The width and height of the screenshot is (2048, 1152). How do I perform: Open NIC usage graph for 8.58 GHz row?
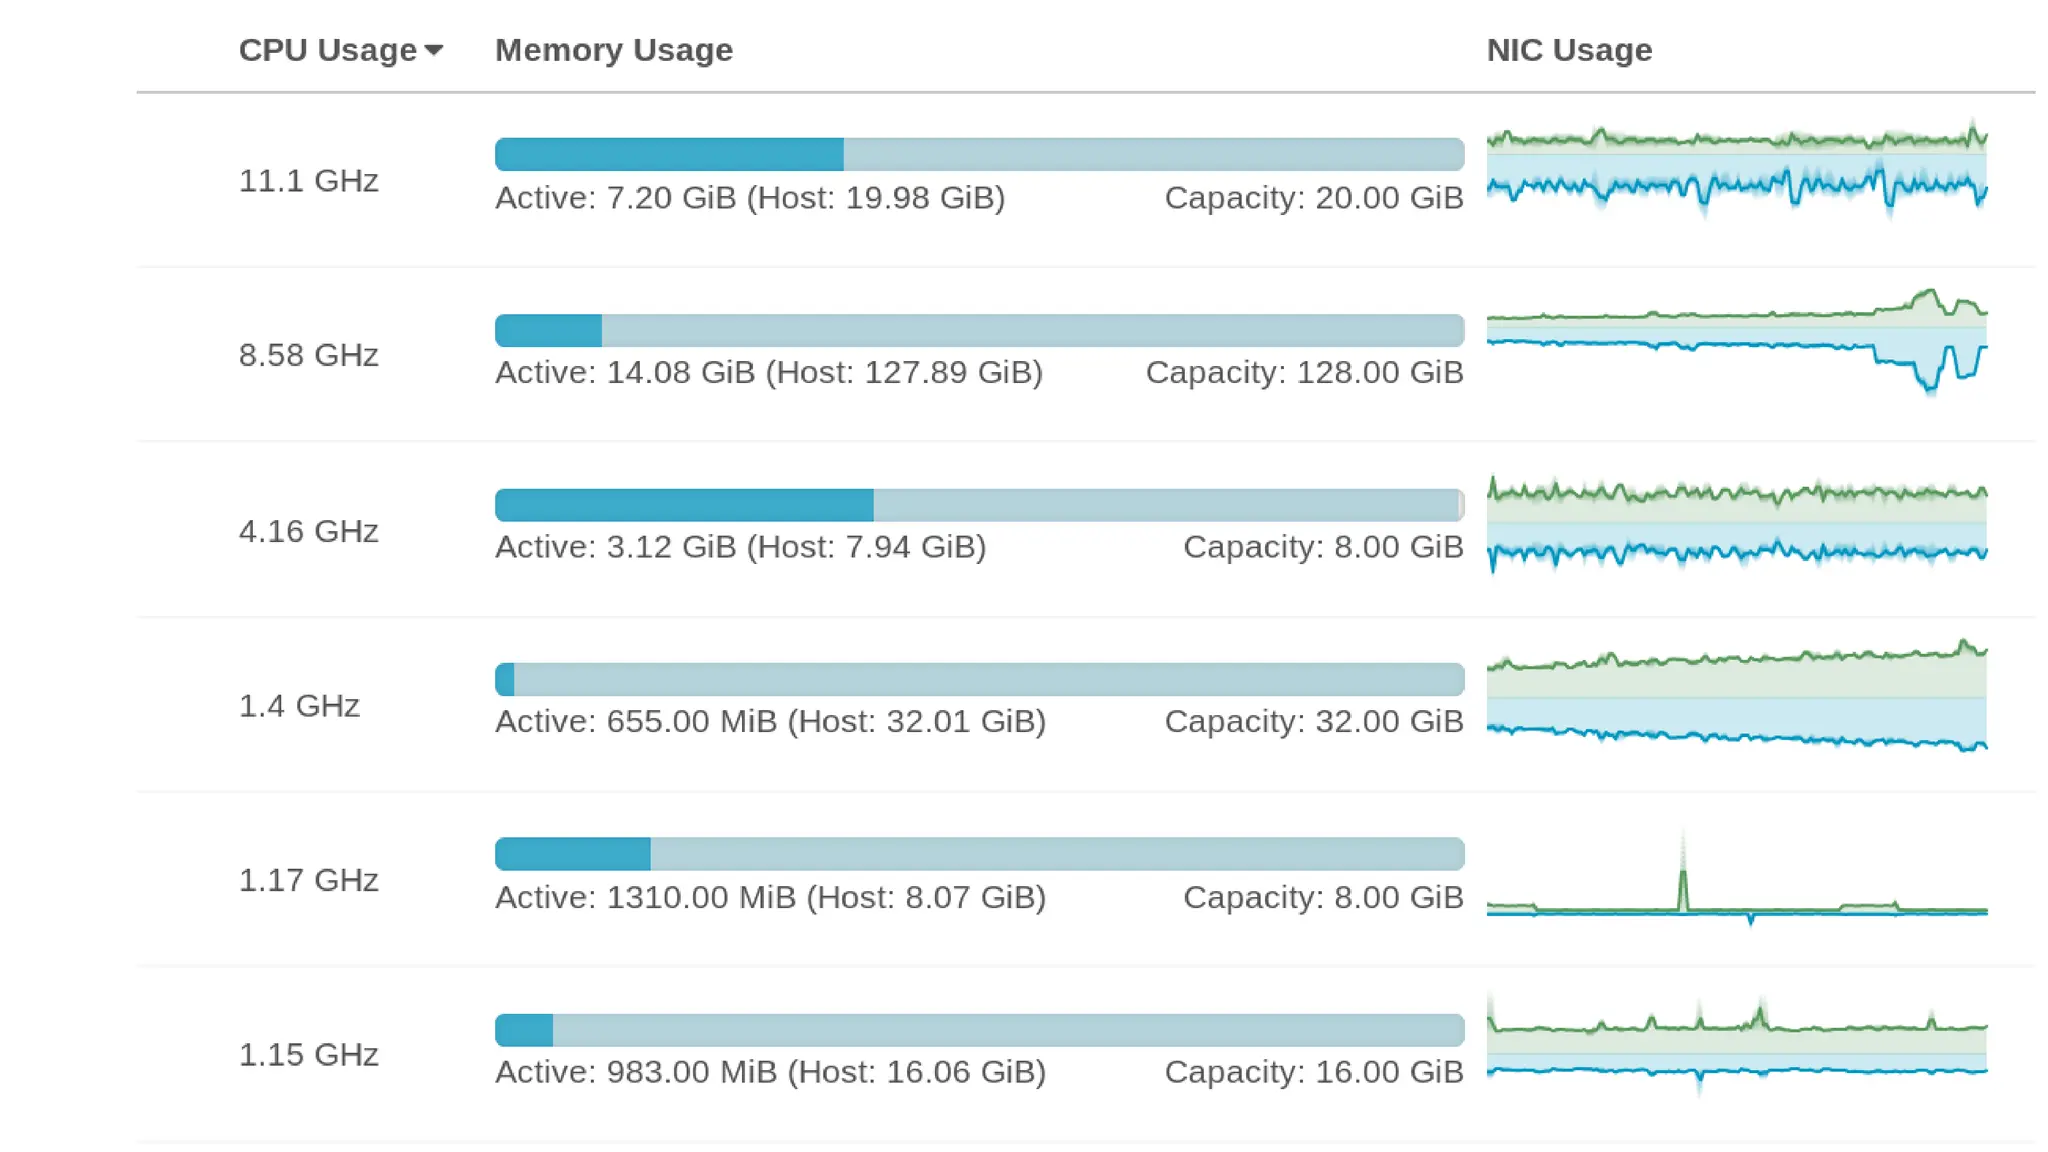click(1736, 342)
